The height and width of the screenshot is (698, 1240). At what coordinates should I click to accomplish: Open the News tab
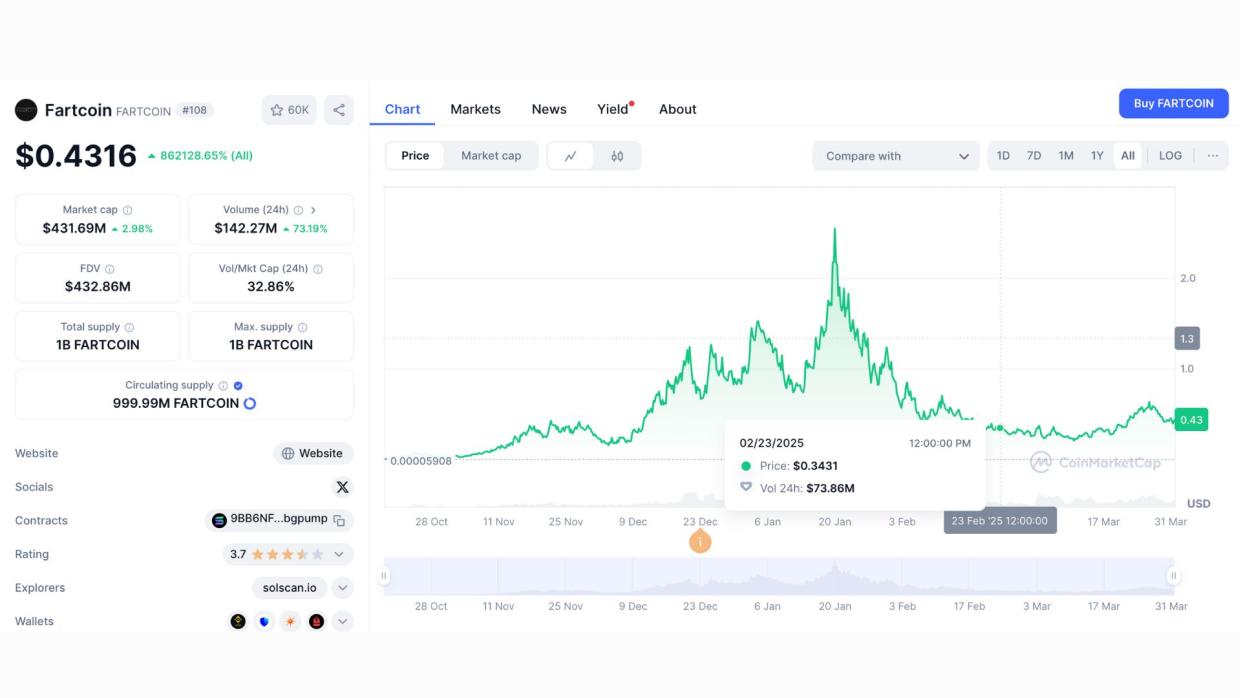coord(549,109)
